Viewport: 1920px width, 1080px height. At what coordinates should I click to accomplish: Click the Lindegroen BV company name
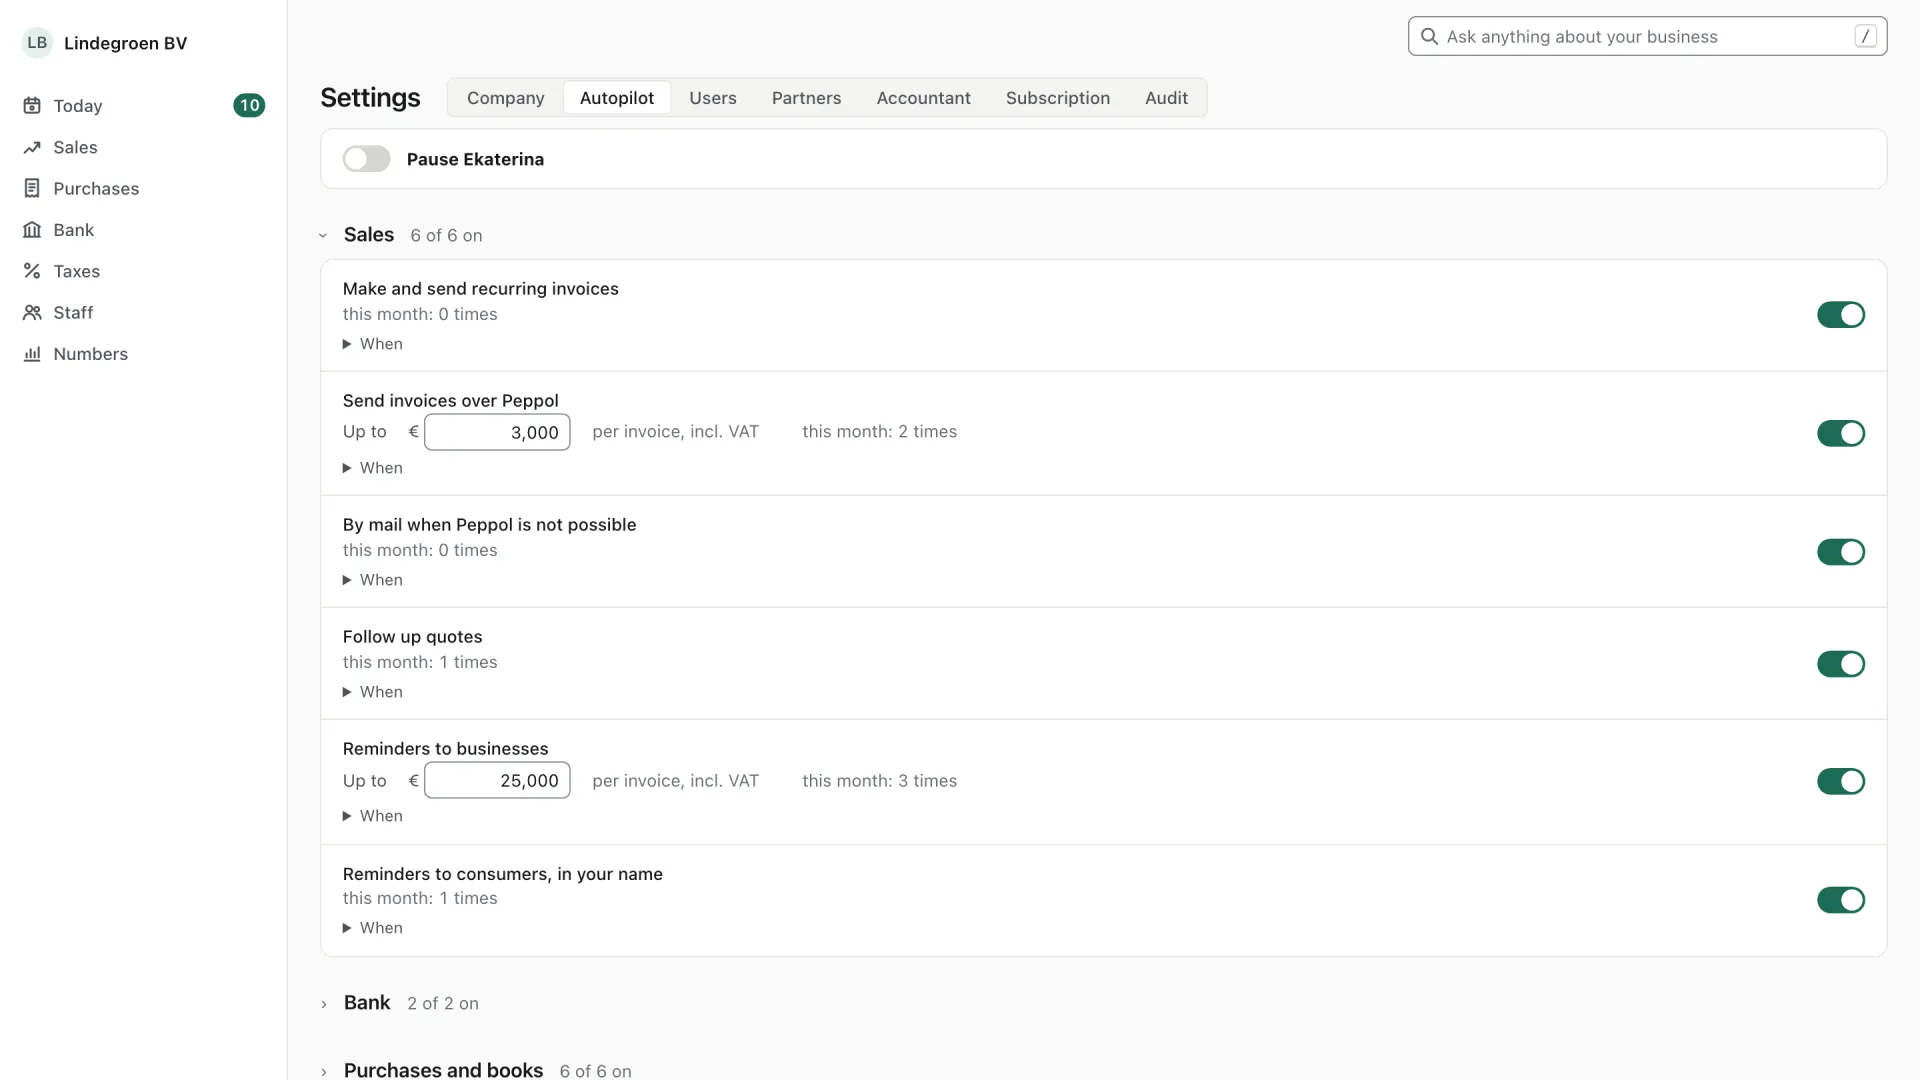click(x=125, y=43)
